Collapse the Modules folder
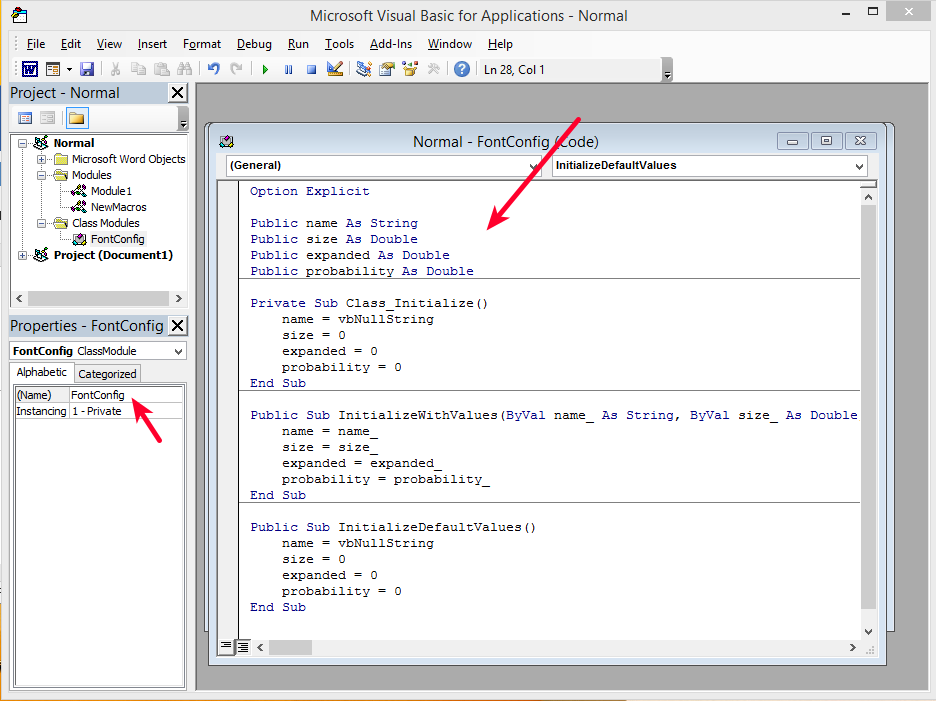 point(41,175)
